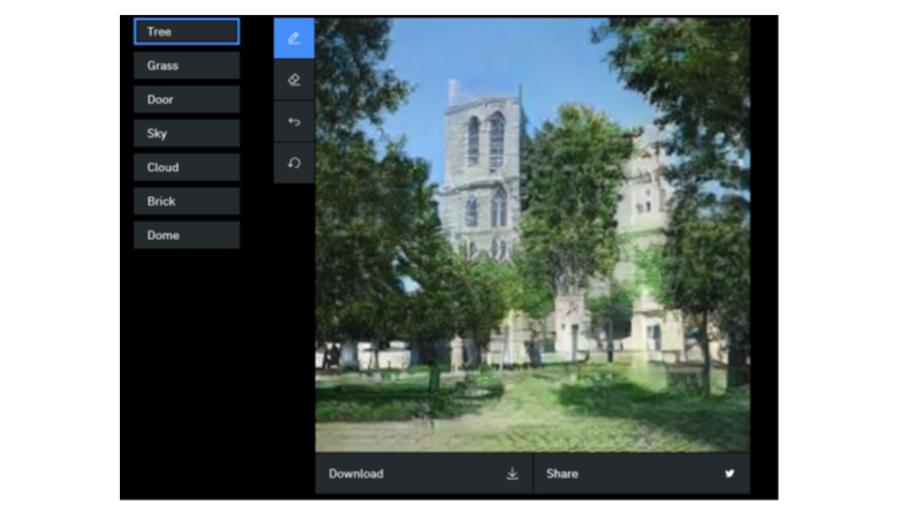The image size is (922, 519).
Task: Choose the Grass label
Action: click(x=186, y=66)
